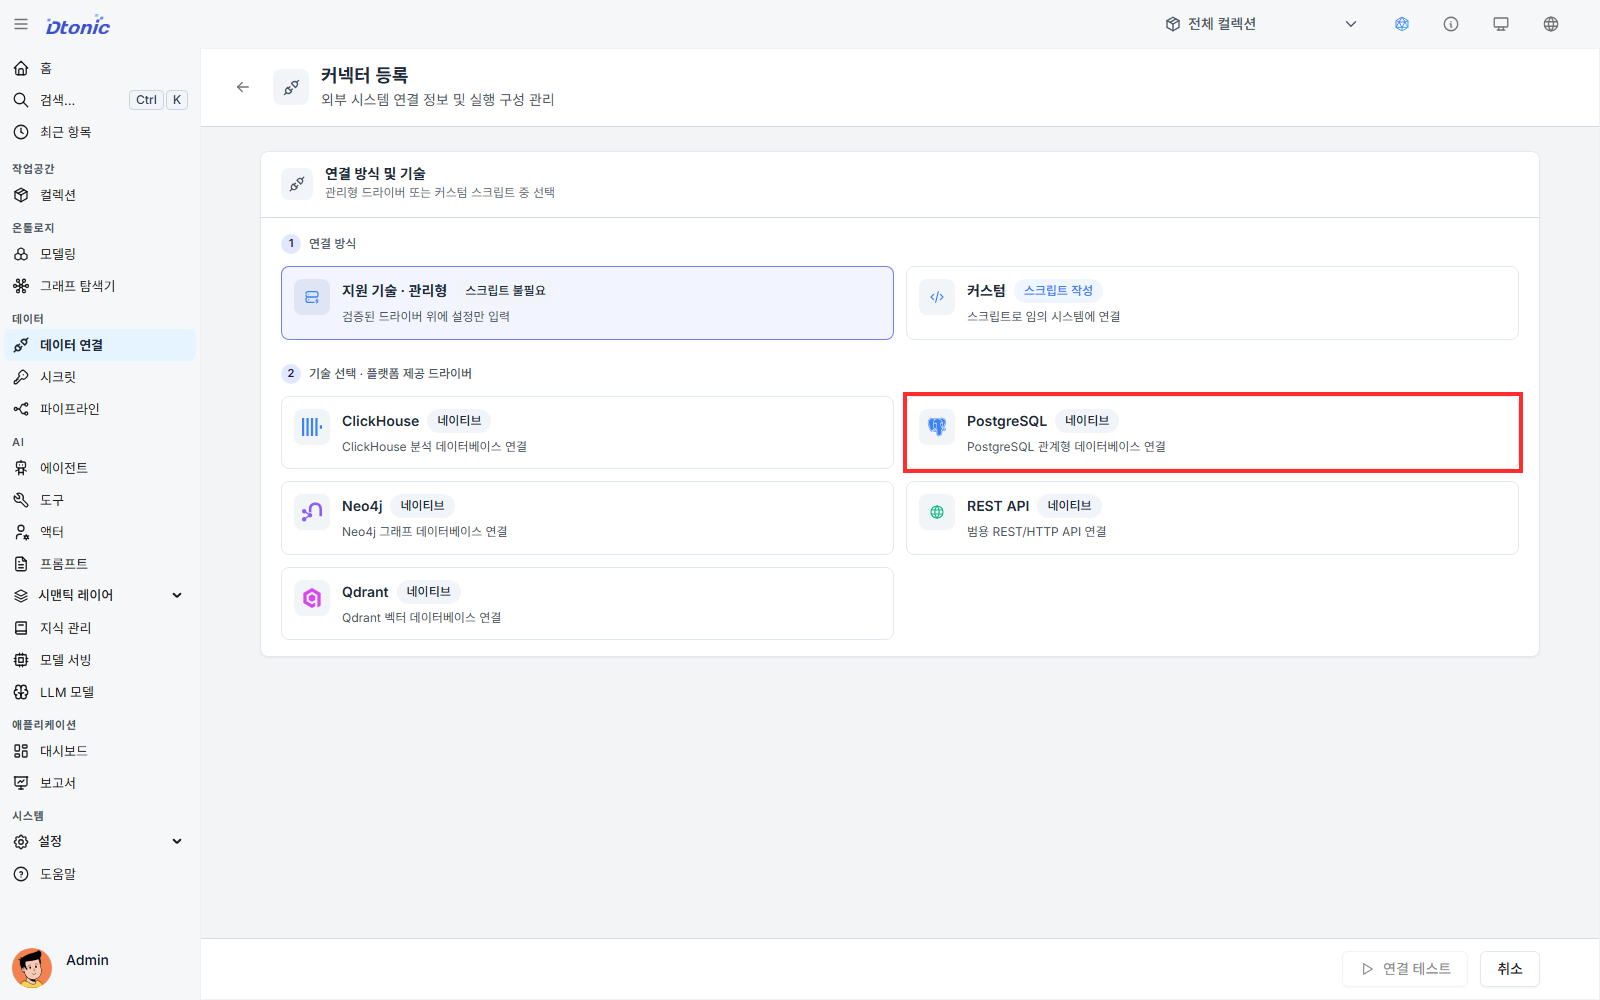Viewport: 1600px width, 1000px height.
Task: Open the 보고서 menu item
Action: point(100,783)
